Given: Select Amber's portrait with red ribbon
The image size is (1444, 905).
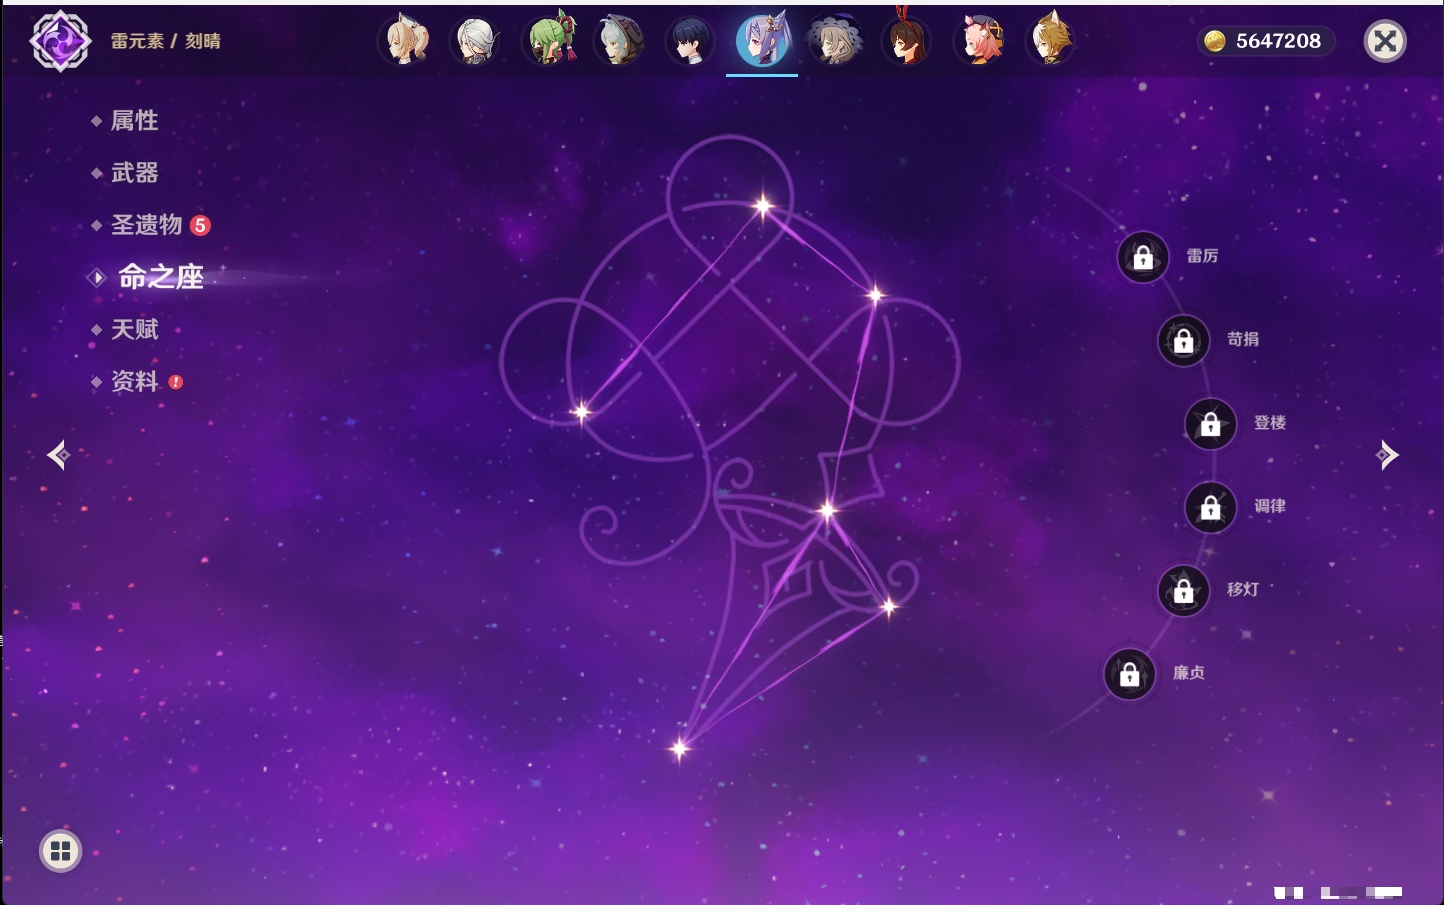Looking at the screenshot, I should pos(906,41).
